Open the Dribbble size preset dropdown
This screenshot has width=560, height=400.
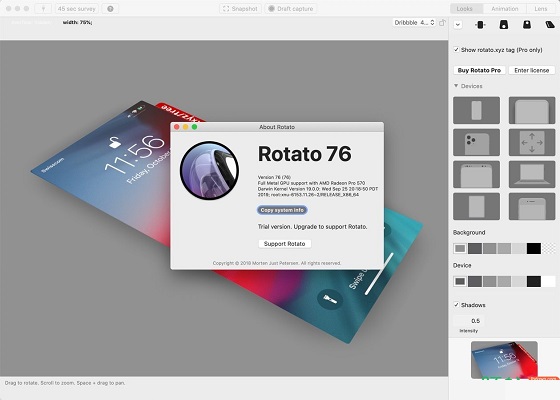[x=414, y=22]
